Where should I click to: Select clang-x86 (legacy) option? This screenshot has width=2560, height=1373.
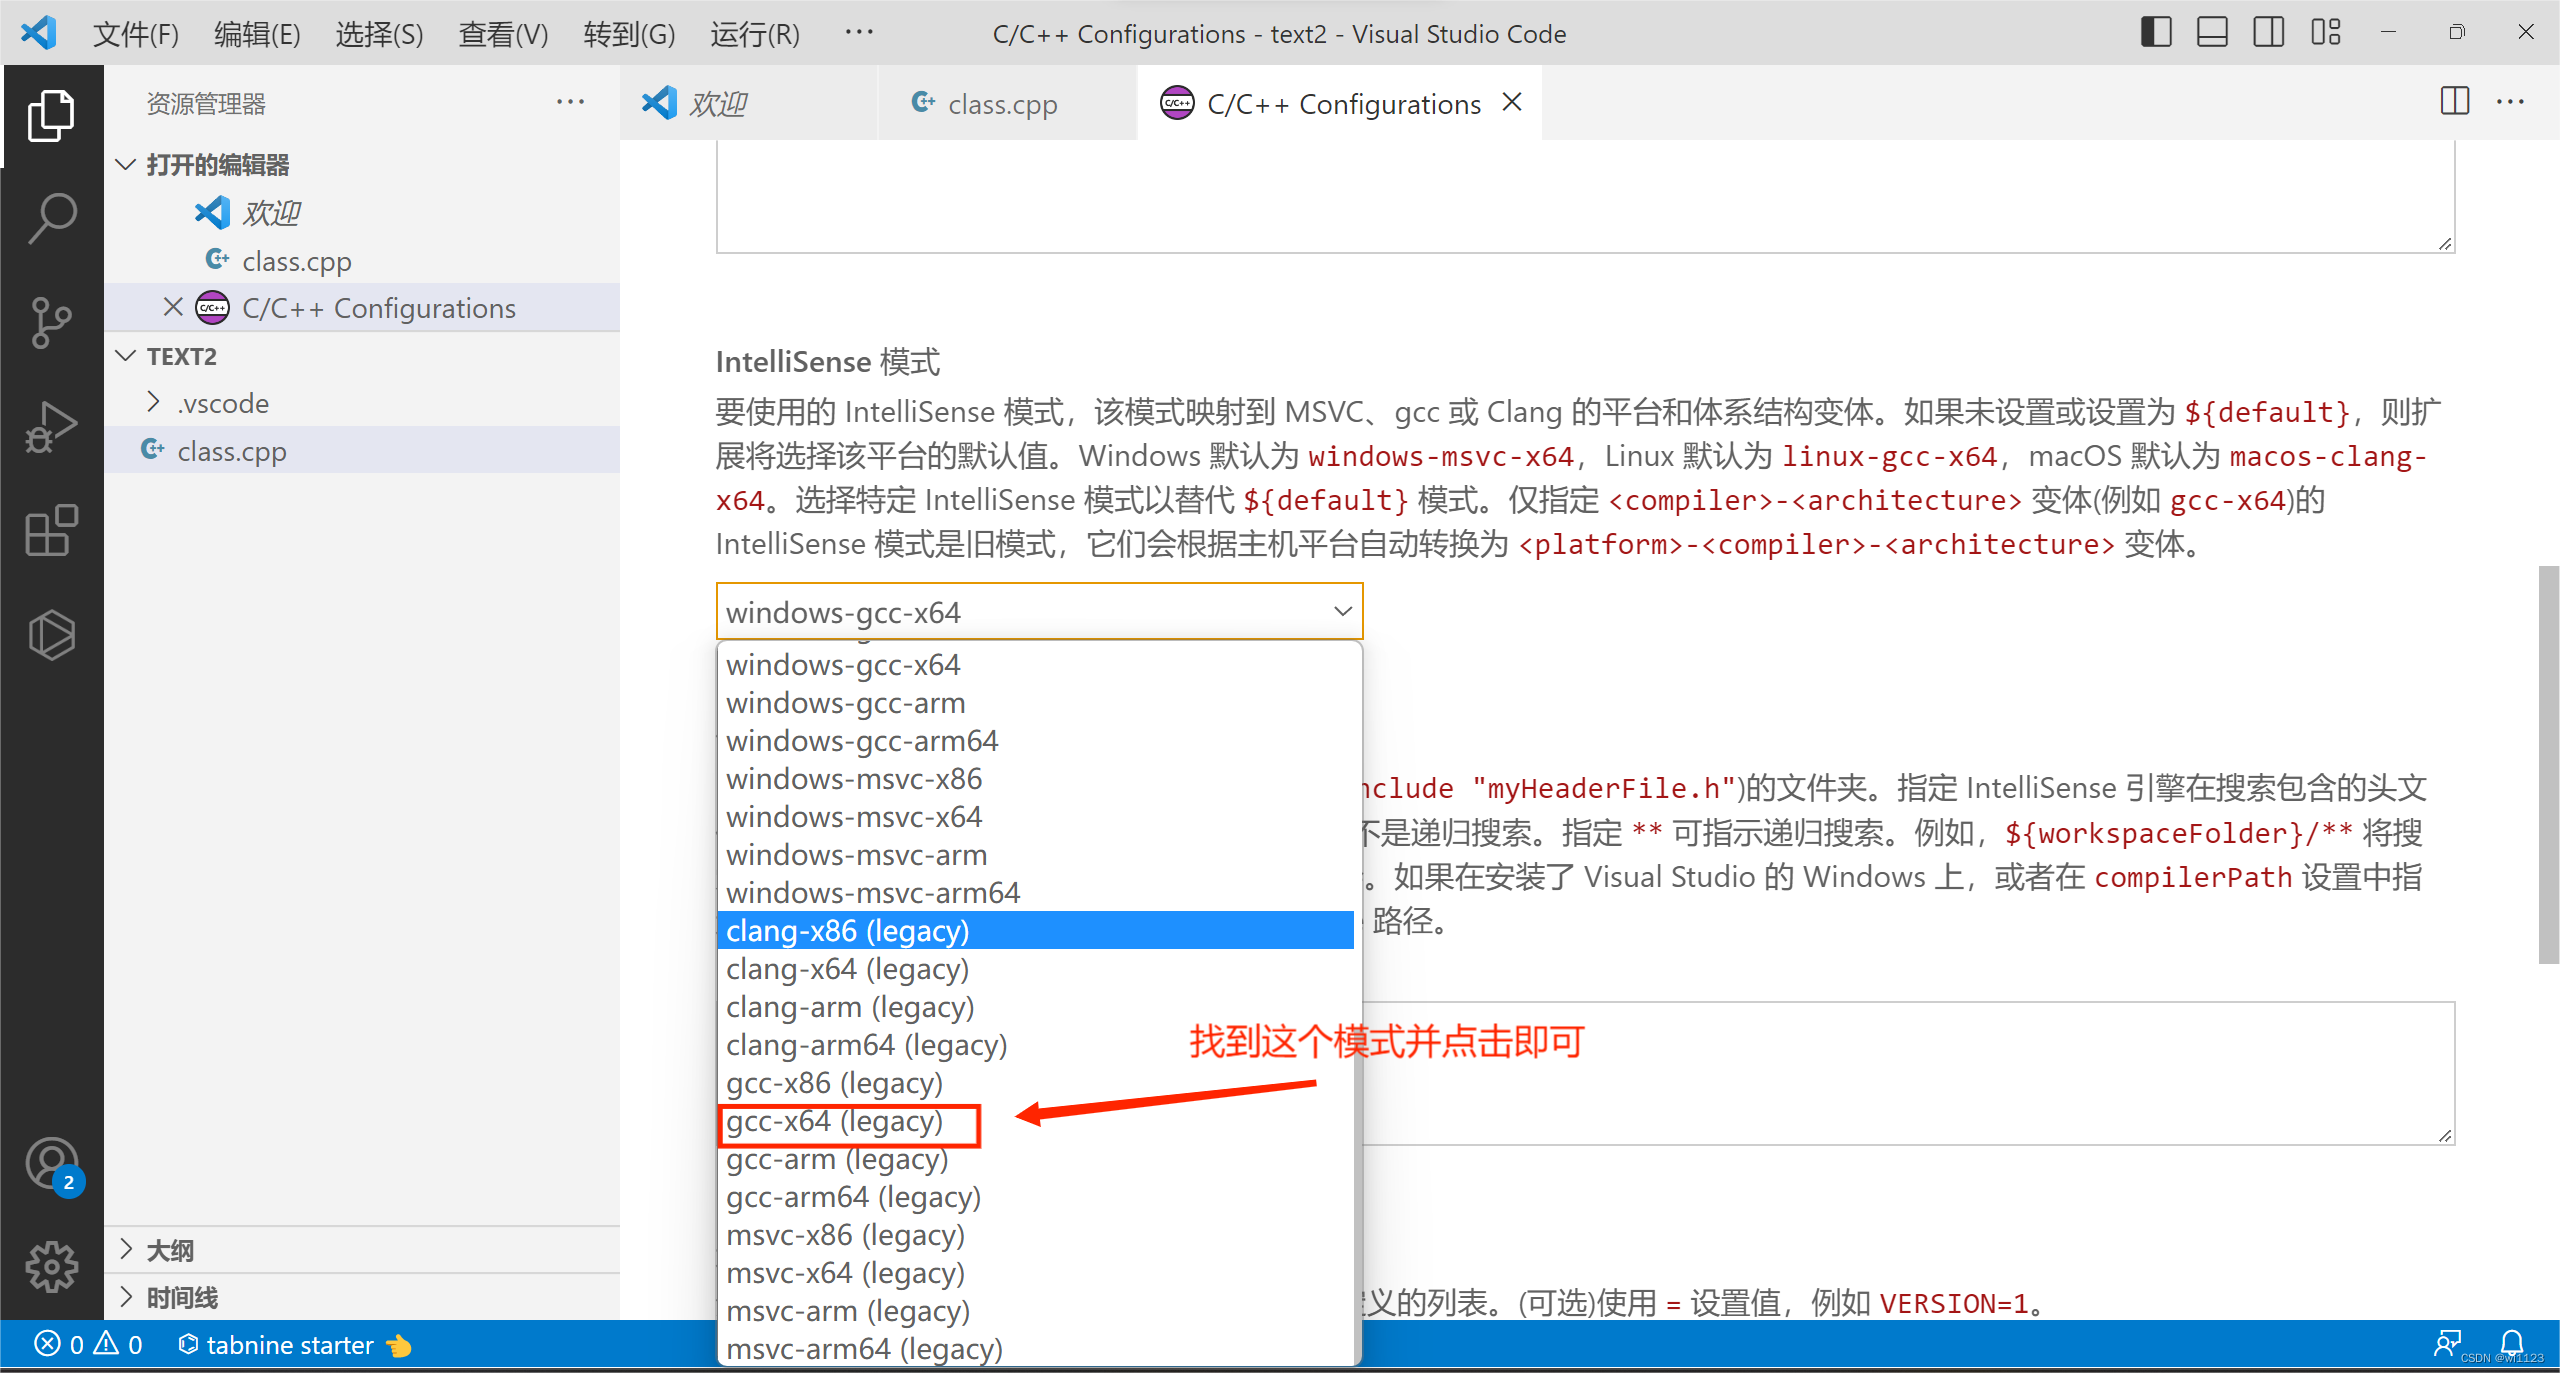tap(1036, 930)
